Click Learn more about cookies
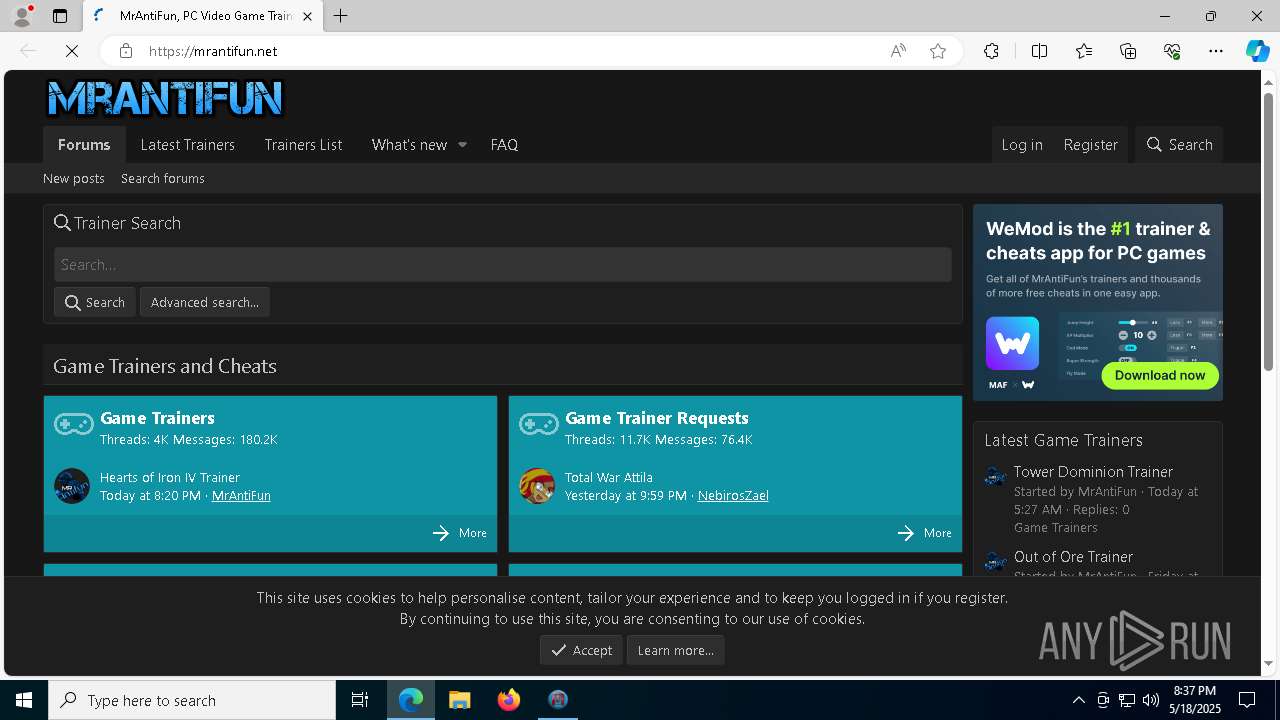The height and width of the screenshot is (720, 1280). [676, 650]
